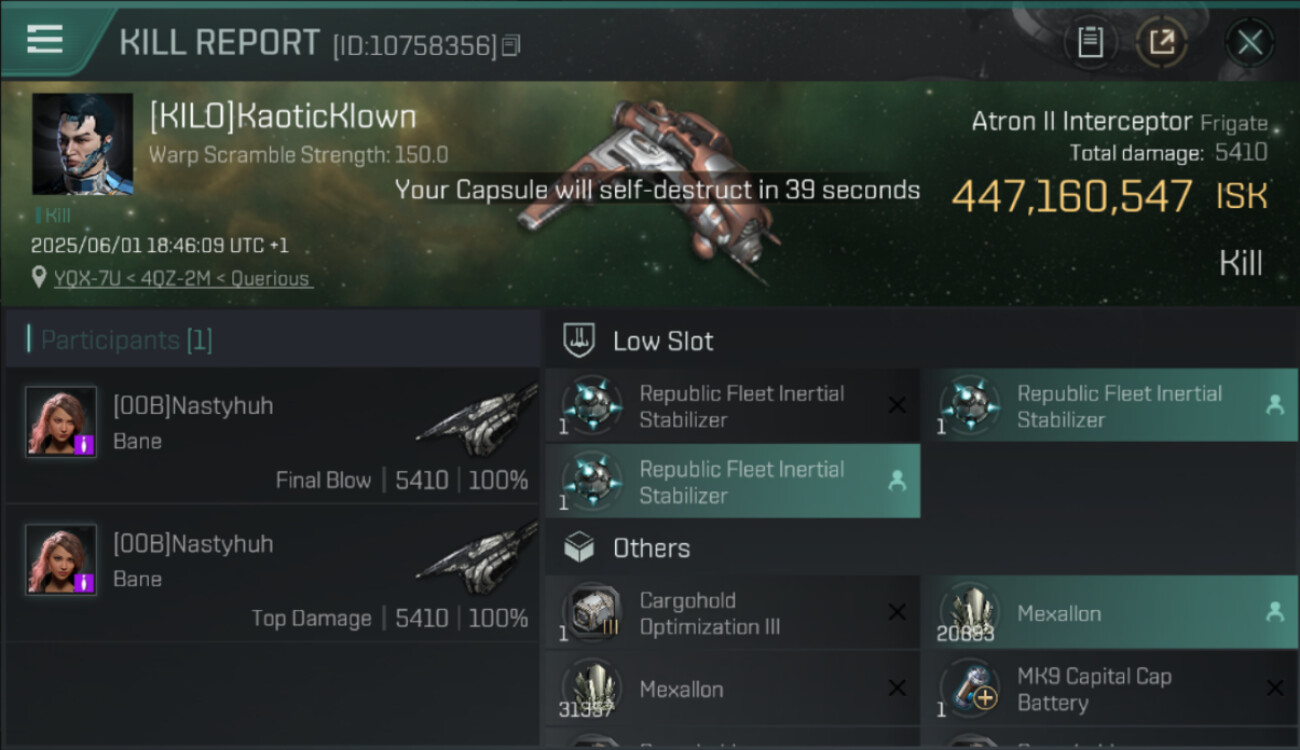The width and height of the screenshot is (1300, 750).
Task: Open Final Blow participant Nastyhuh's portrait
Action: 62,422
